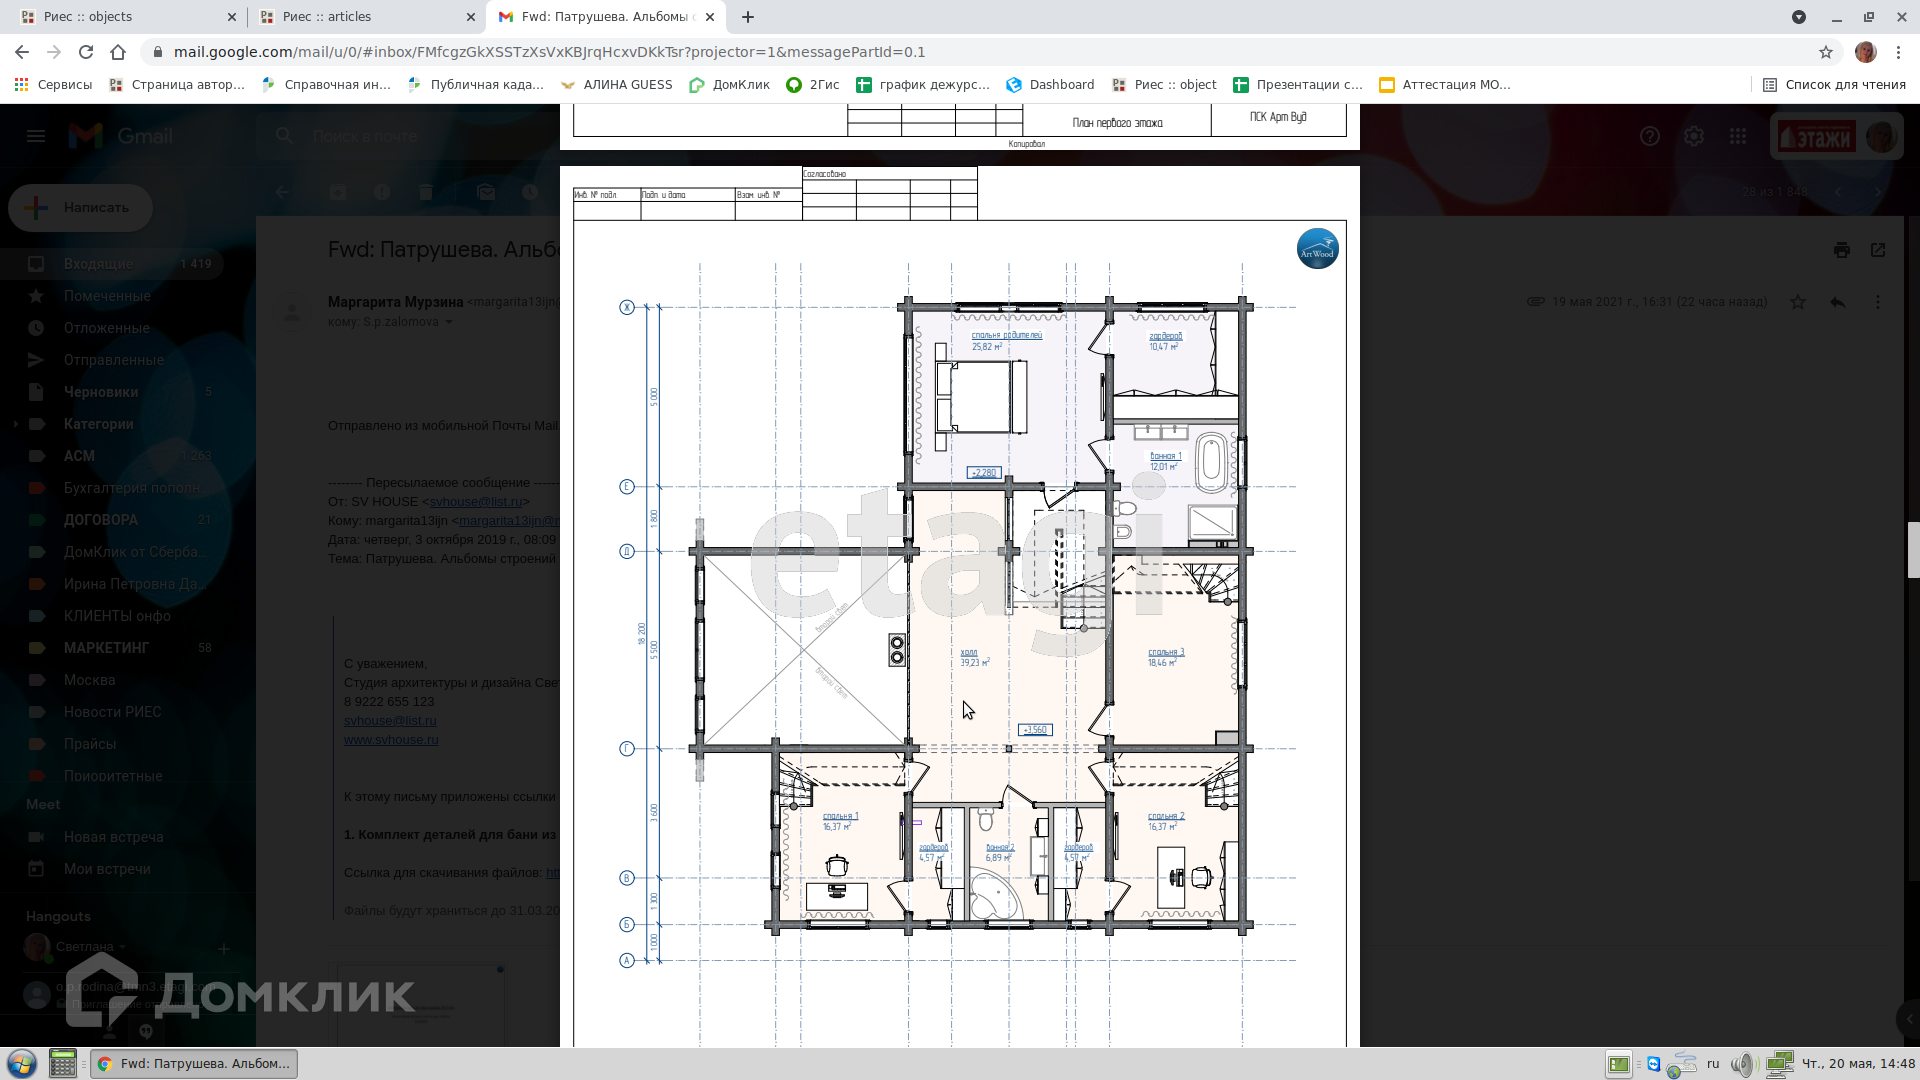Snooze the email using the clock icon
Image resolution: width=1920 pixels, height=1080 pixels.
tap(530, 192)
